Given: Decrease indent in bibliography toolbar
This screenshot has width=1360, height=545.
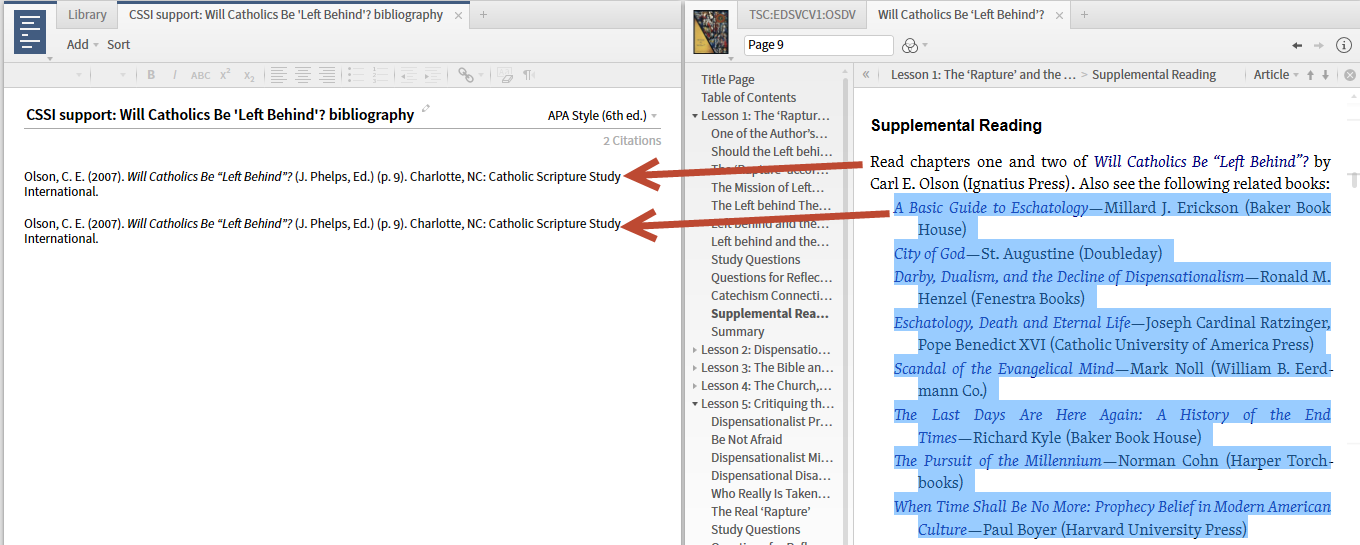Looking at the screenshot, I should [408, 75].
